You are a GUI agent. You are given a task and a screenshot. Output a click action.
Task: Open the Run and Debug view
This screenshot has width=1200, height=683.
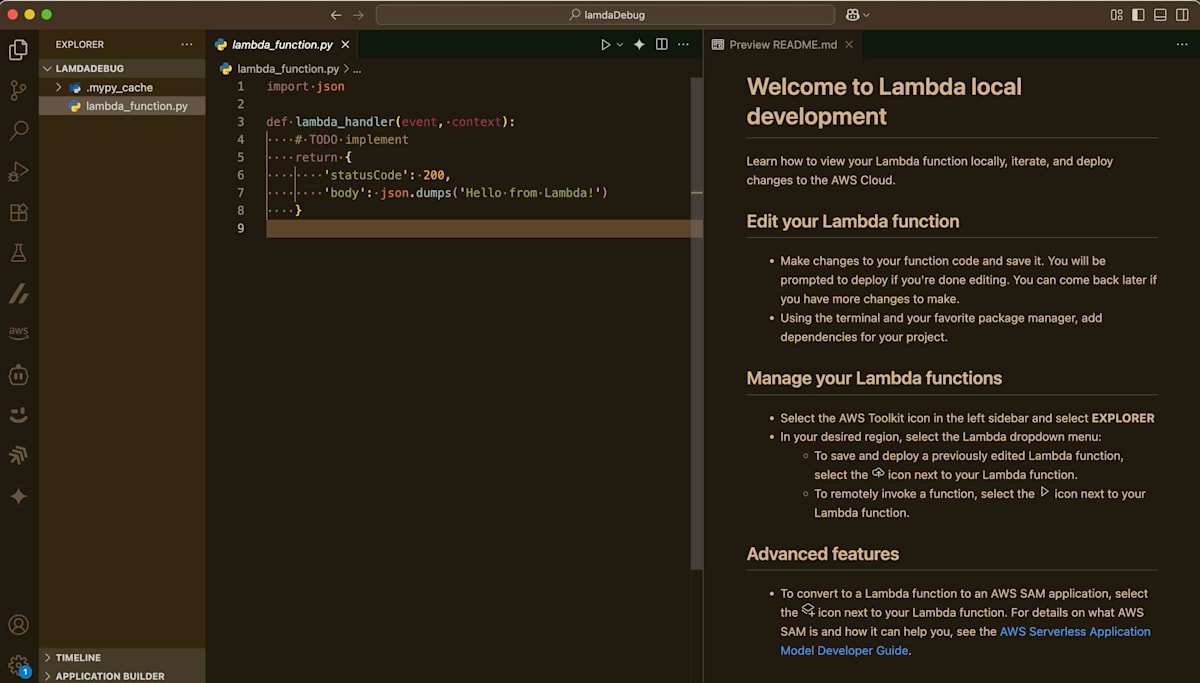[x=18, y=172]
